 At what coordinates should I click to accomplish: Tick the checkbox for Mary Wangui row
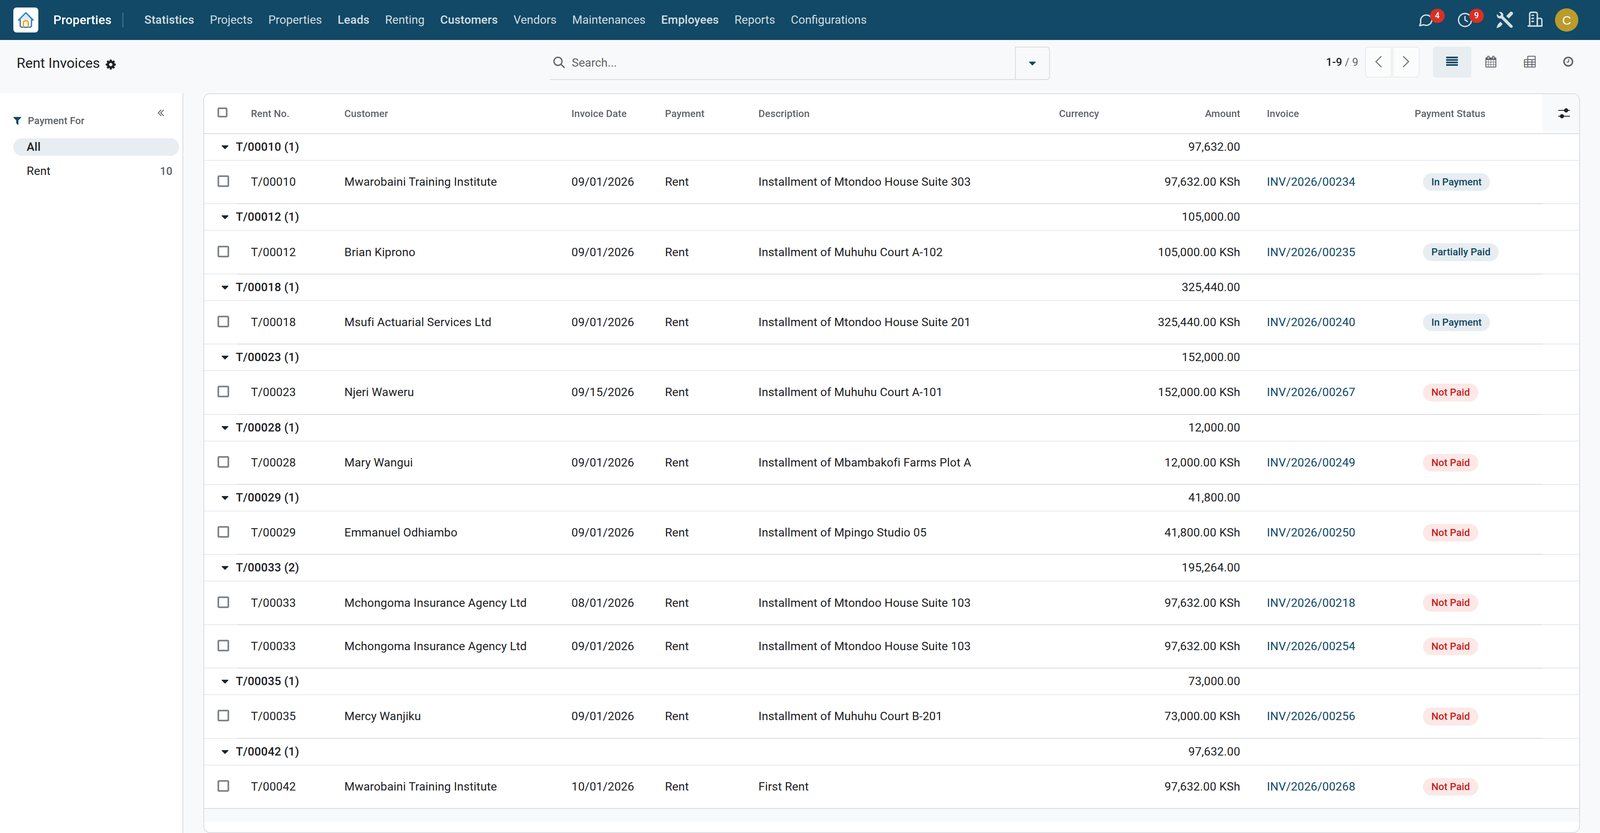click(223, 462)
